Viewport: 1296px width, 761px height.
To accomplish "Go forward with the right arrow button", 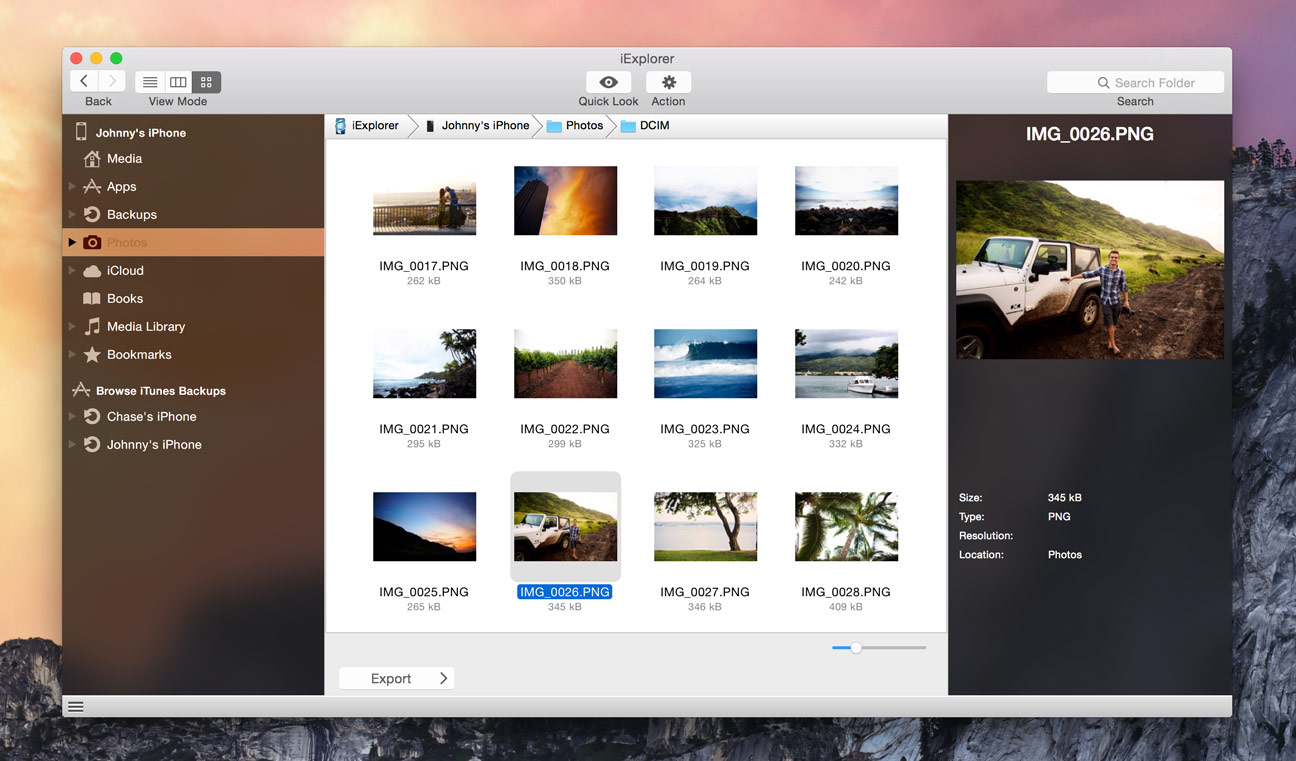I will [x=112, y=82].
